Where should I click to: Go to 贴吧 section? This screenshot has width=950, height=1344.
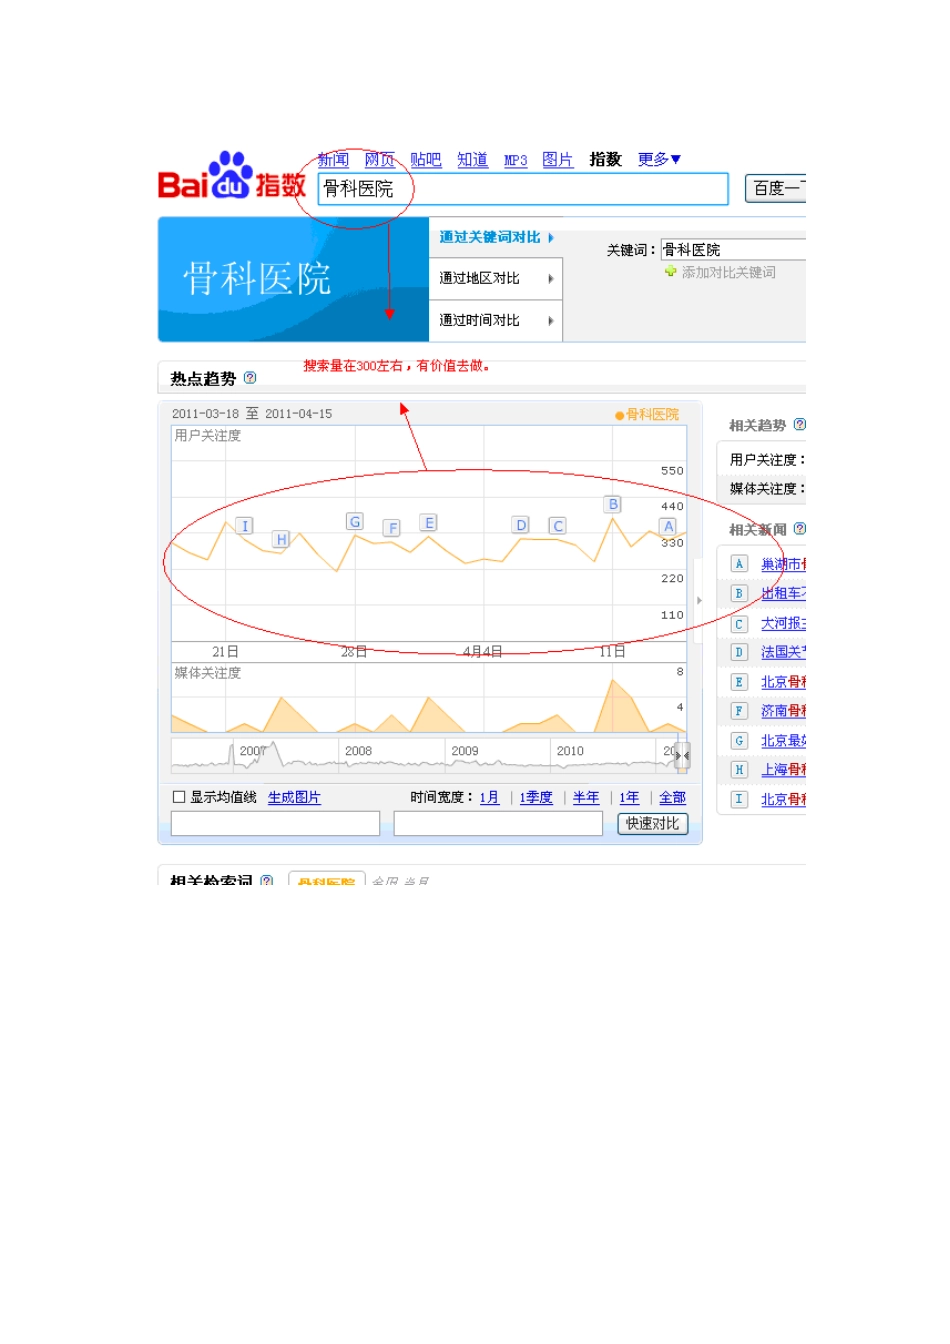[x=426, y=160]
